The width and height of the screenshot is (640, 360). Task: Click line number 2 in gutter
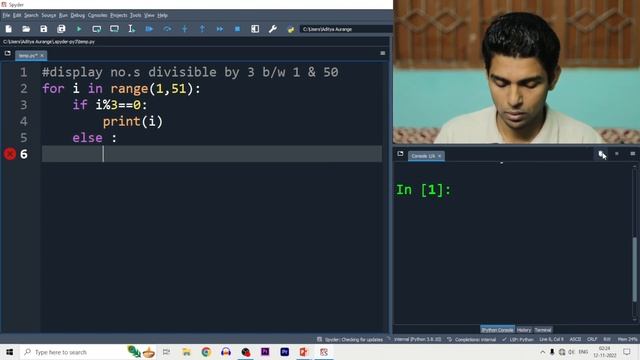[x=24, y=89]
